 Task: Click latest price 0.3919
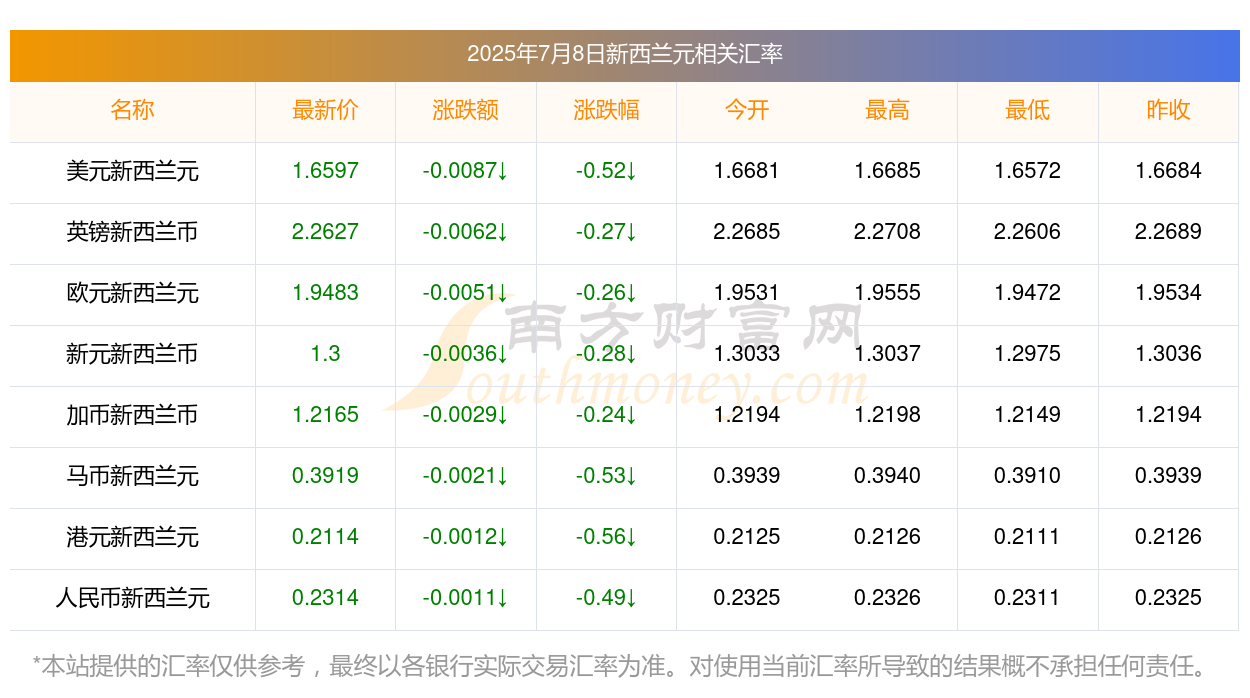tap(325, 476)
